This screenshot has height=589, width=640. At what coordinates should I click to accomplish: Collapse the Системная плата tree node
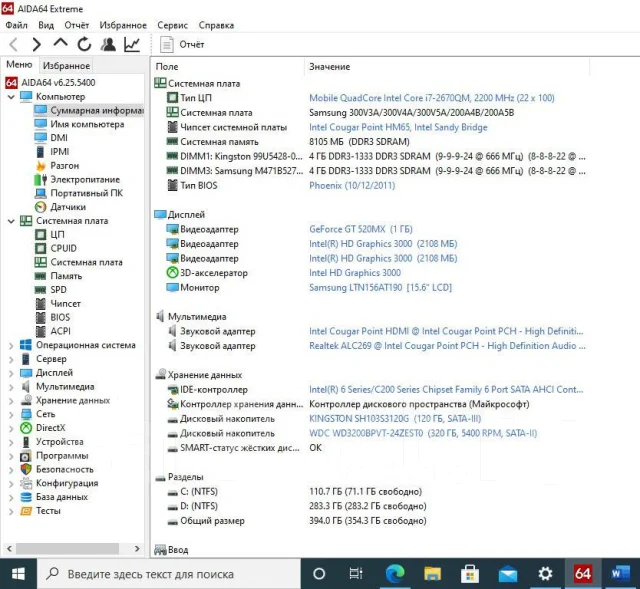coord(11,221)
